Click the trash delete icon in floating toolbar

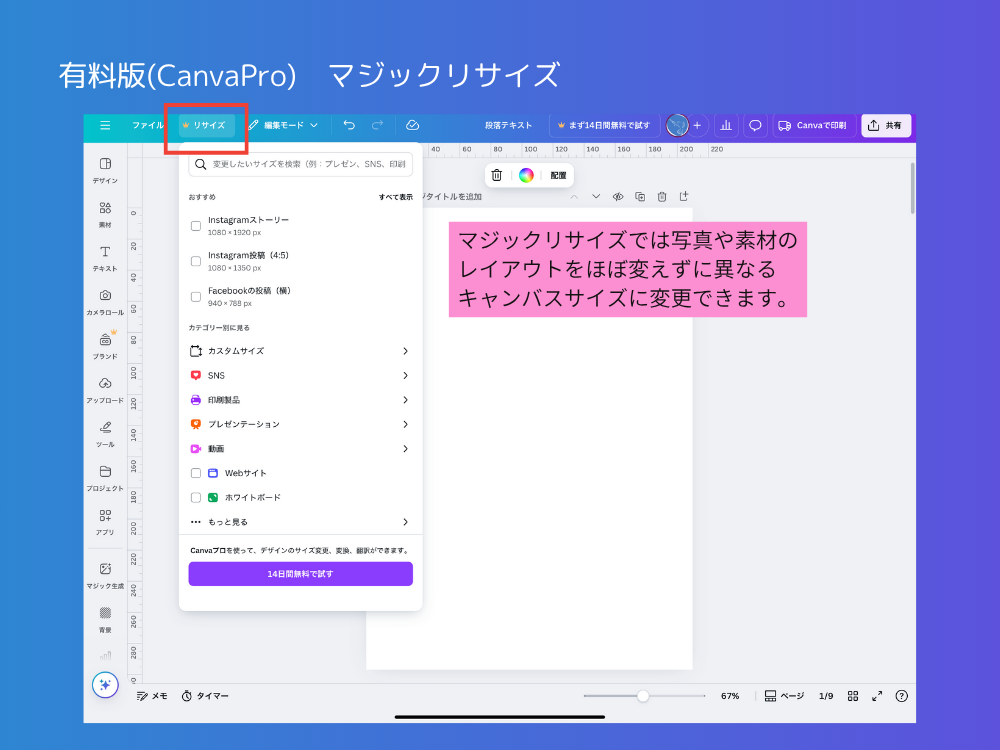coord(497,175)
